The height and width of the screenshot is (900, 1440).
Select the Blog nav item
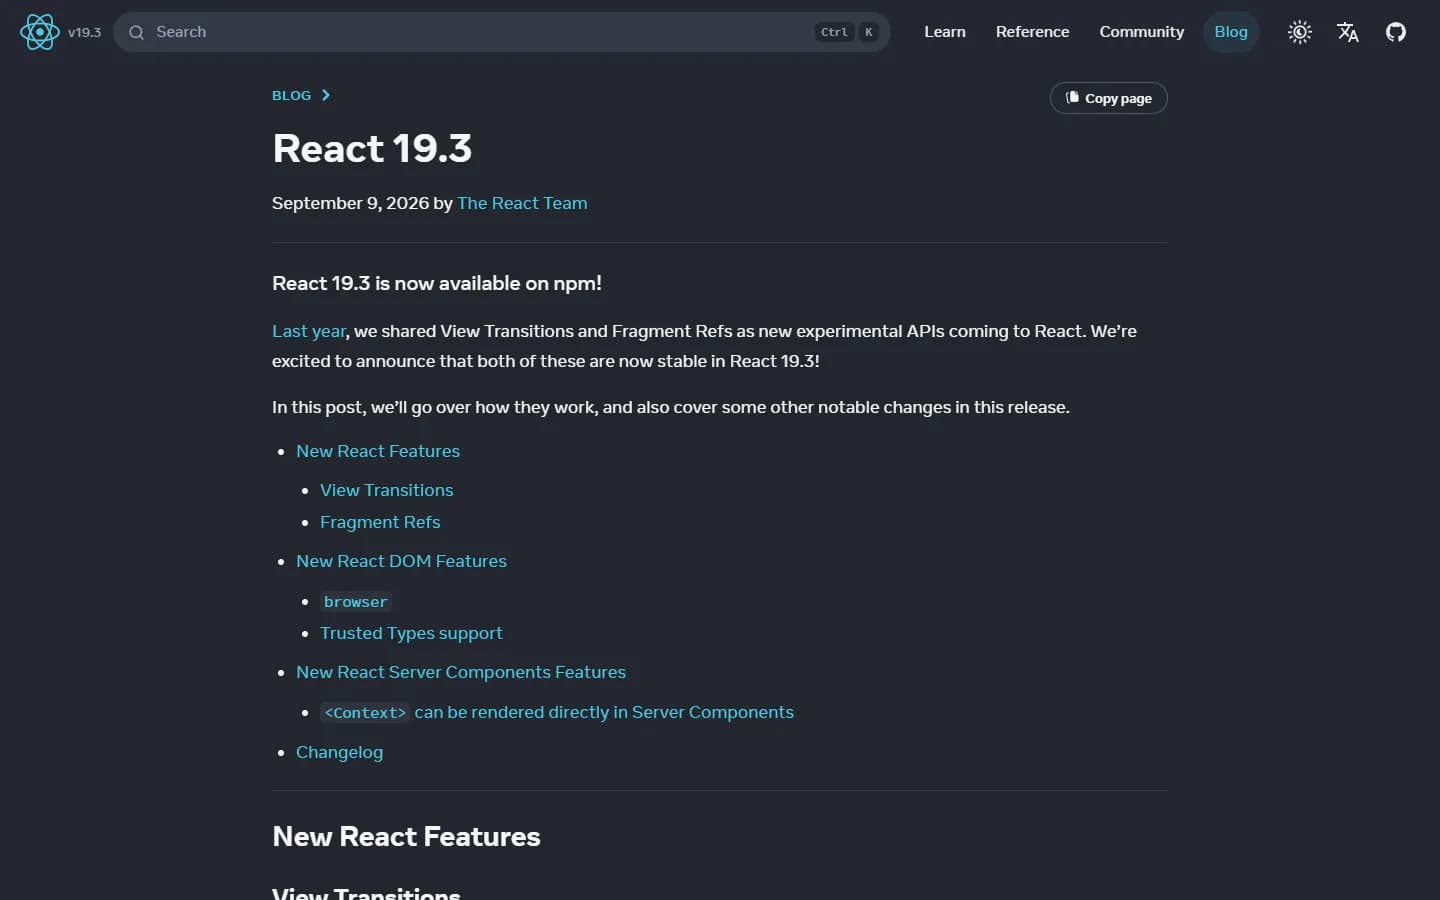point(1231,32)
